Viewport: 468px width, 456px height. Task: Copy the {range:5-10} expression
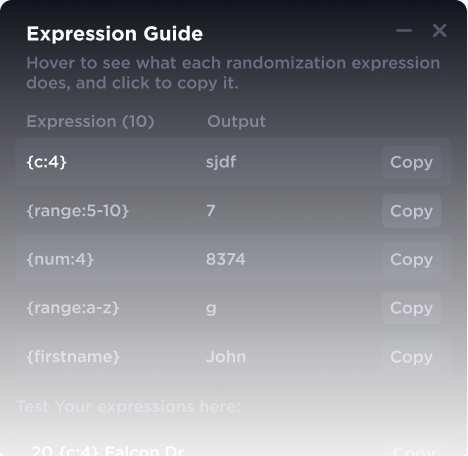point(411,211)
